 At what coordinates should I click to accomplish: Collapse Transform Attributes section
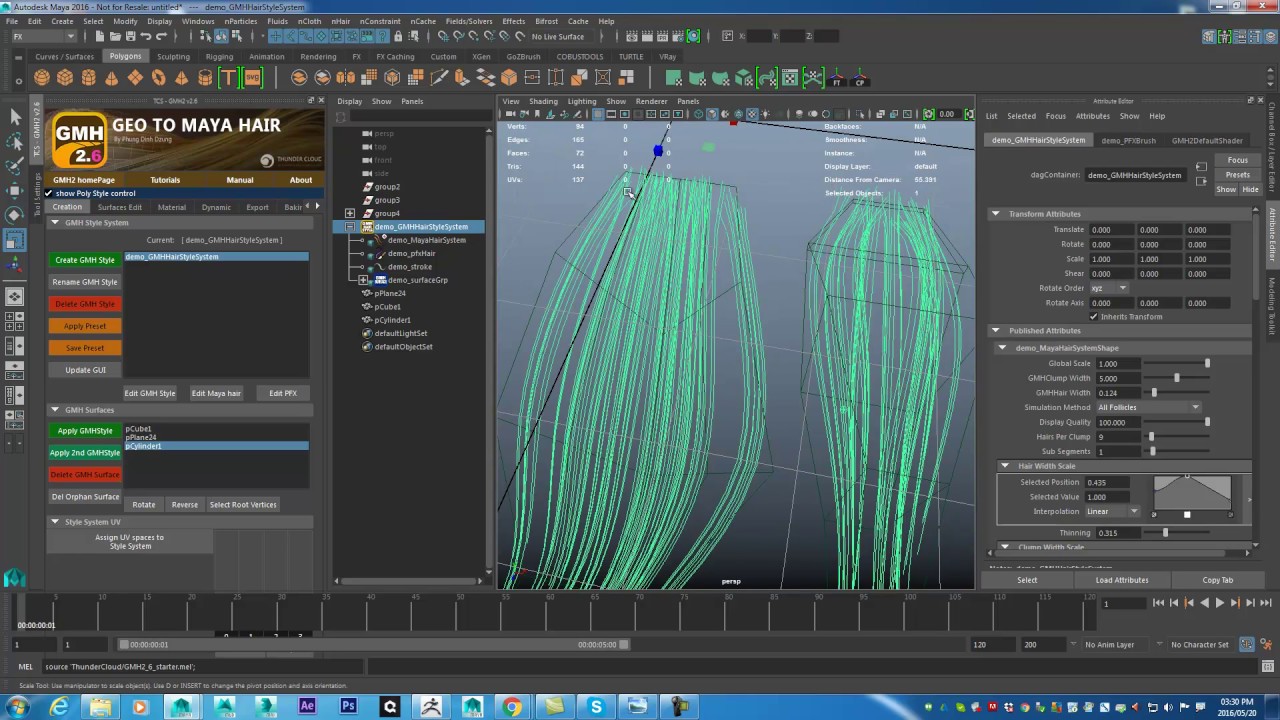pos(995,214)
